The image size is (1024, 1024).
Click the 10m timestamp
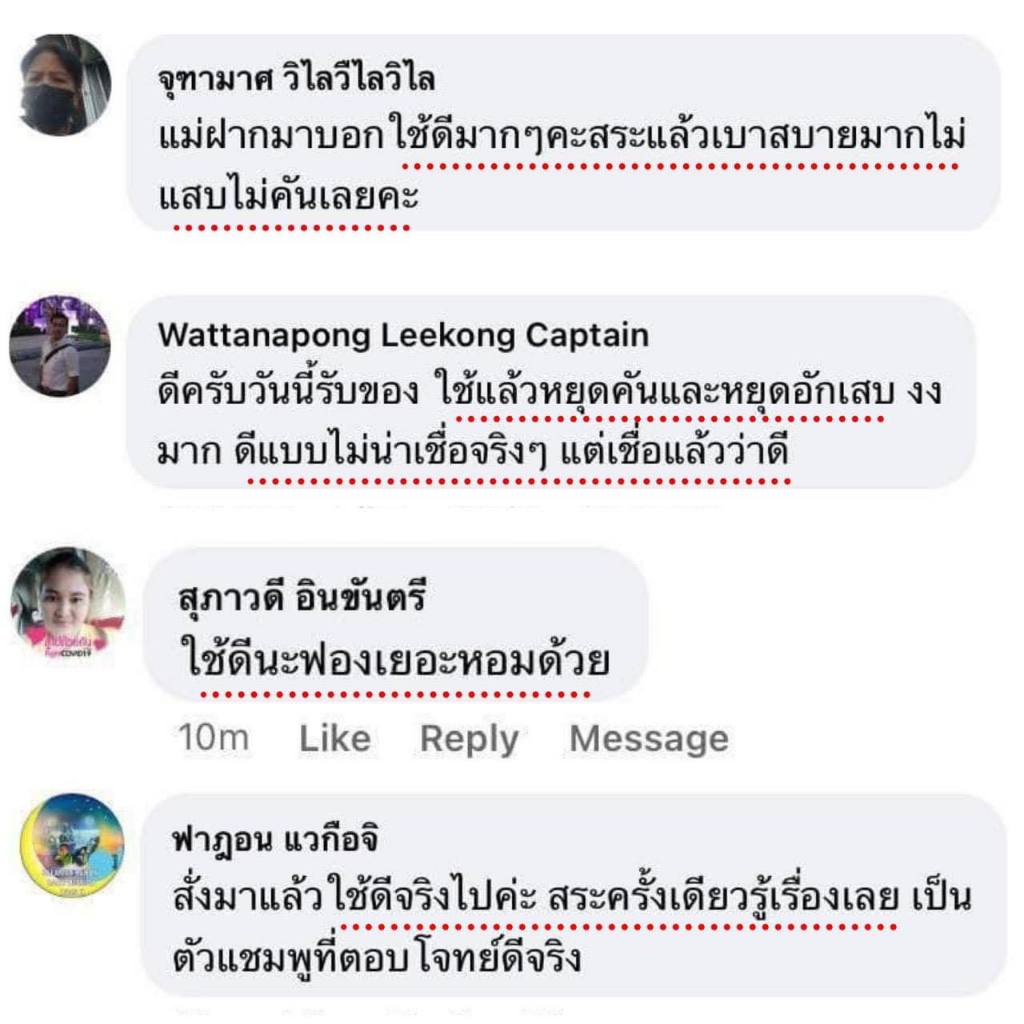pos(214,738)
